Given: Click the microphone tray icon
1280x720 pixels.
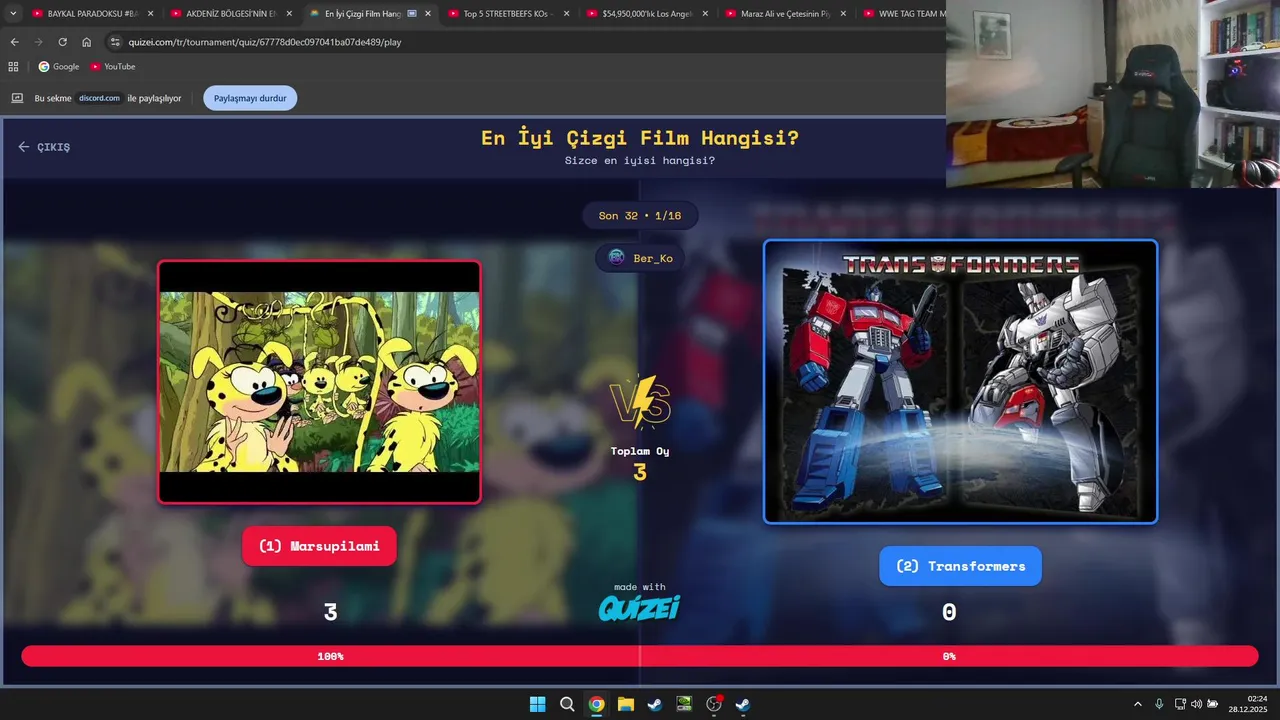Looking at the screenshot, I should click(1159, 704).
